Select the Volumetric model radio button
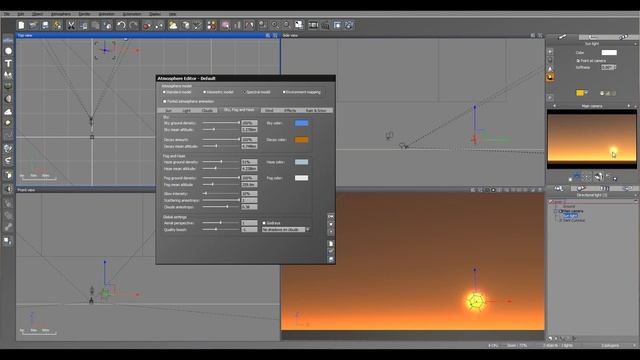Viewport: 640px width, 360px height. [204, 92]
